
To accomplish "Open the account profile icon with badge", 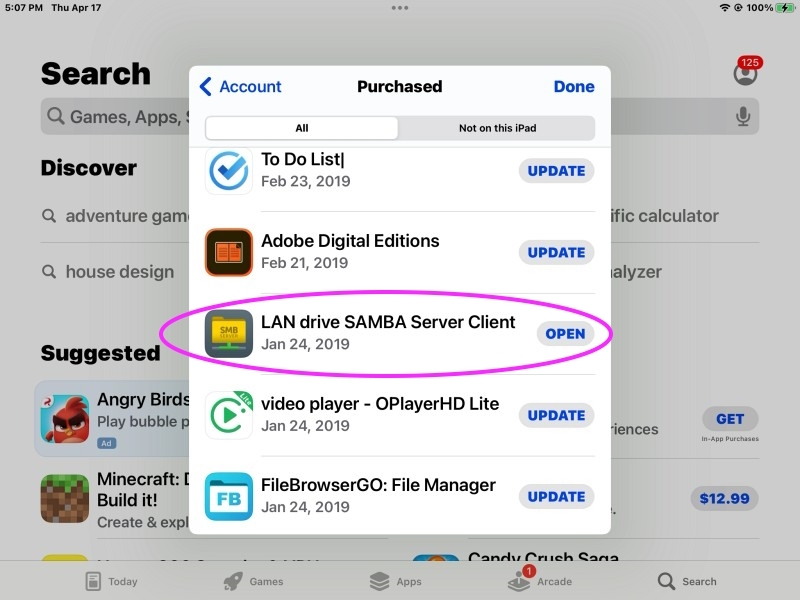I will (x=746, y=72).
